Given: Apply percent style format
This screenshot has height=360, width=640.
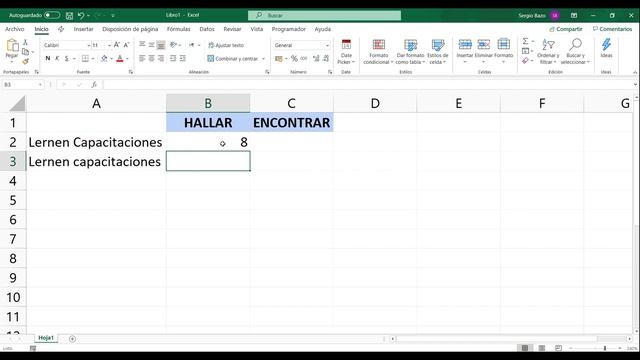Looking at the screenshot, I should [x=294, y=59].
